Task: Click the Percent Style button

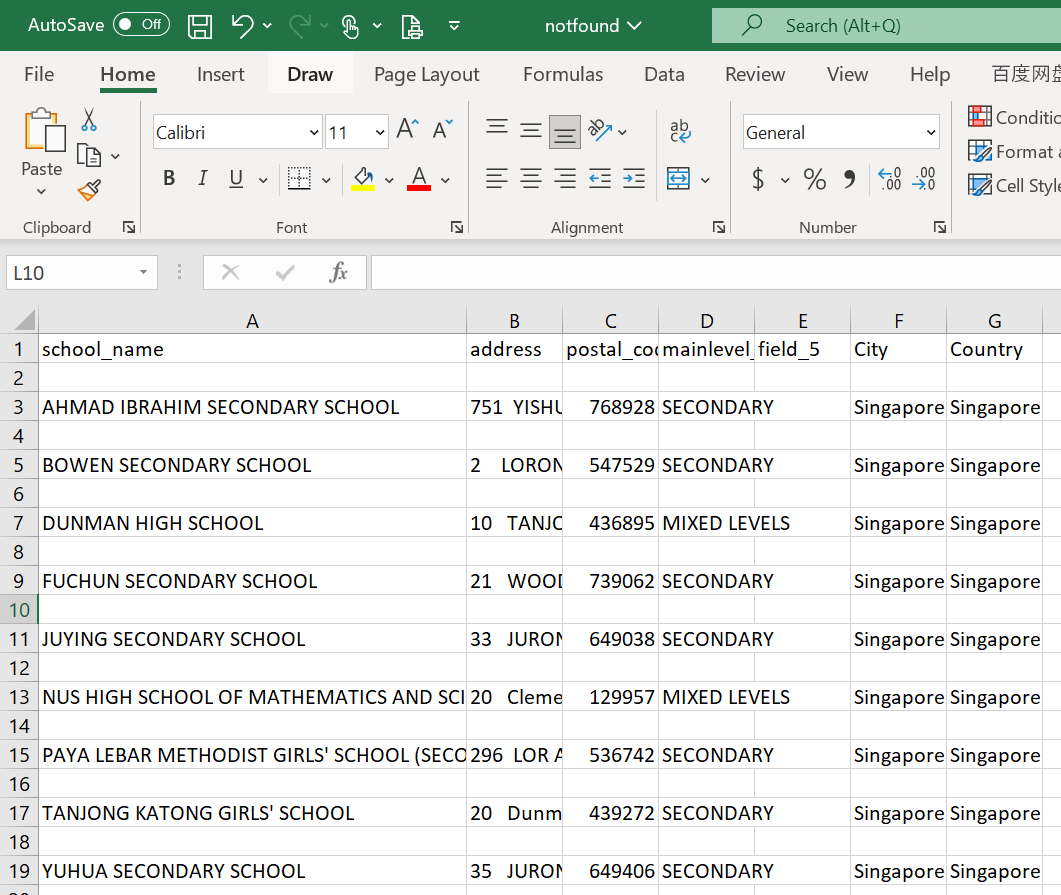Action: [815, 179]
